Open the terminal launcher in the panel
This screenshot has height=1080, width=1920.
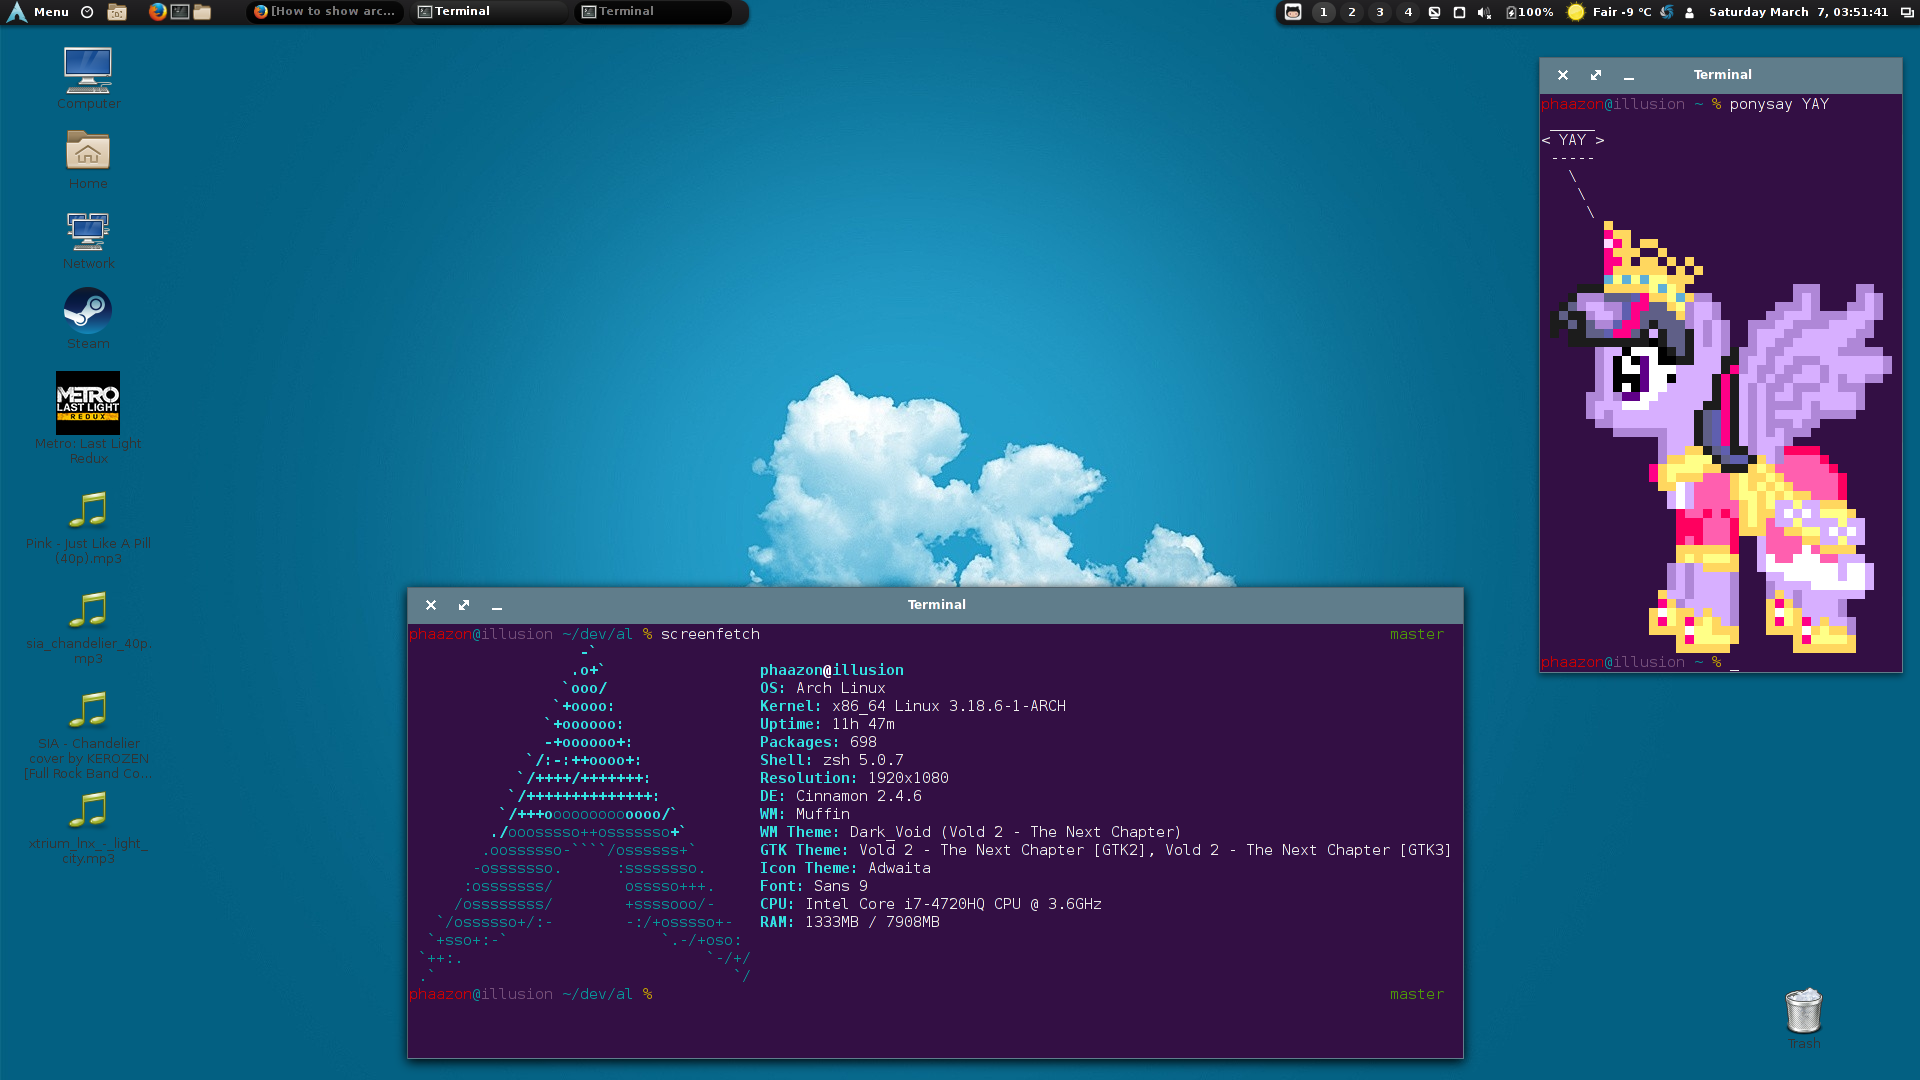point(180,12)
